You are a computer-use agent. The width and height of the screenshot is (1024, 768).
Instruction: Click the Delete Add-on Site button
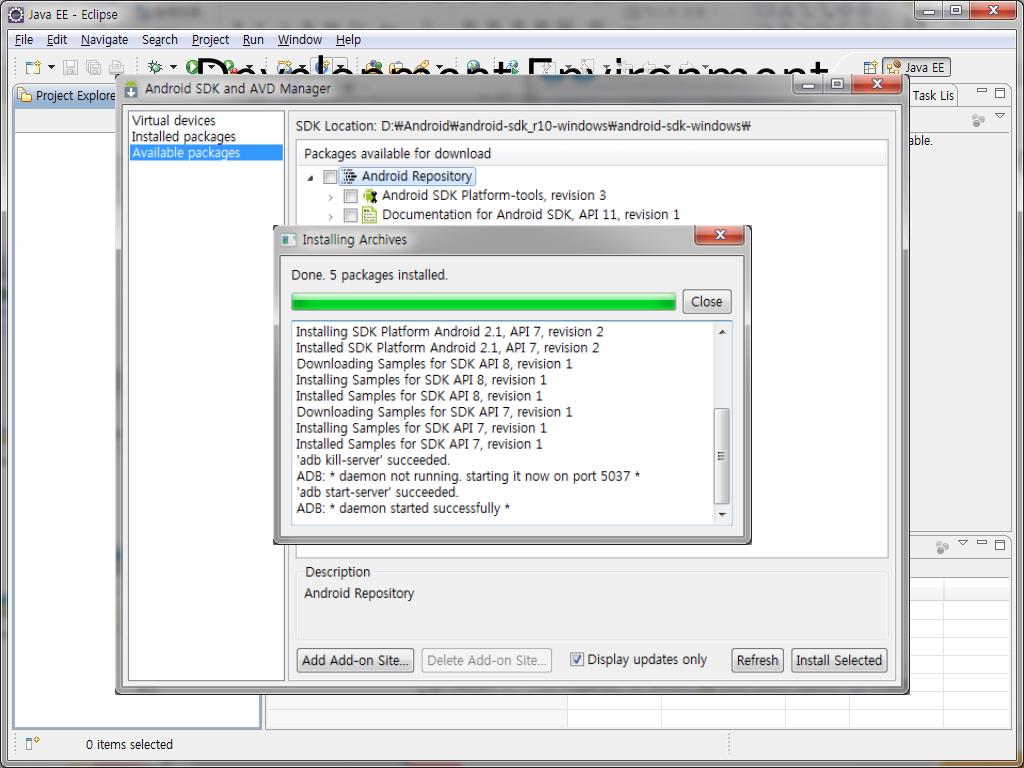487,660
